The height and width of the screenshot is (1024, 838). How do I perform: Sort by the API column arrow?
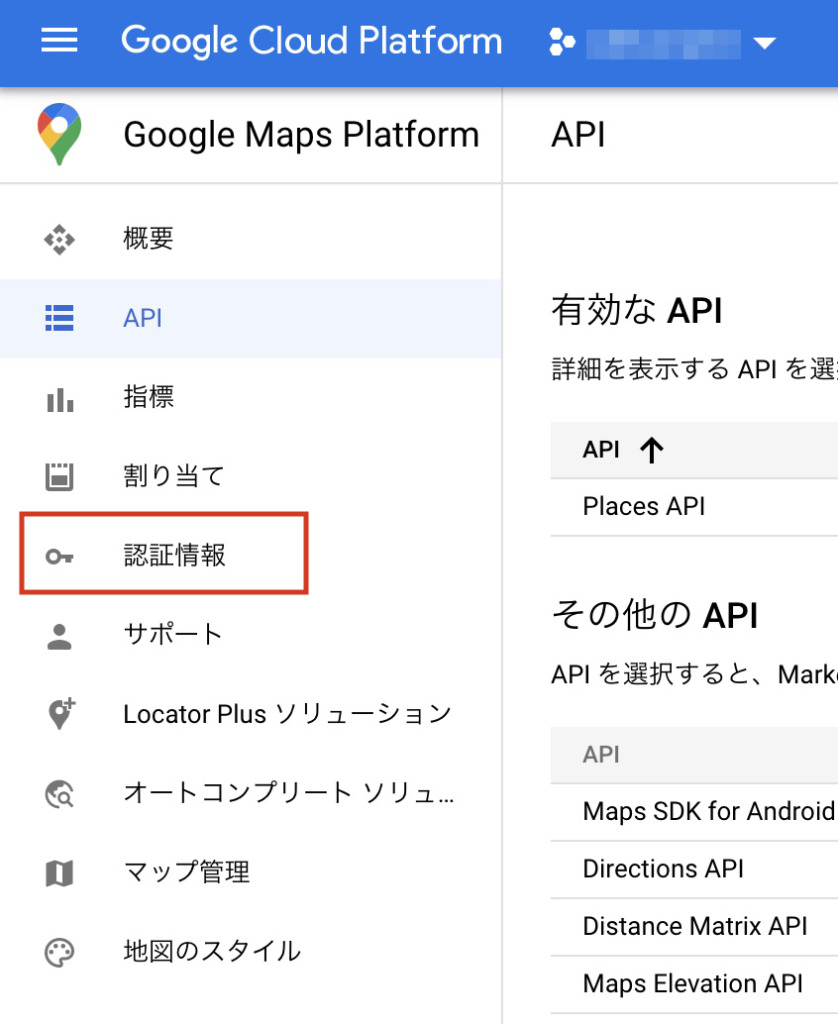[x=651, y=450]
